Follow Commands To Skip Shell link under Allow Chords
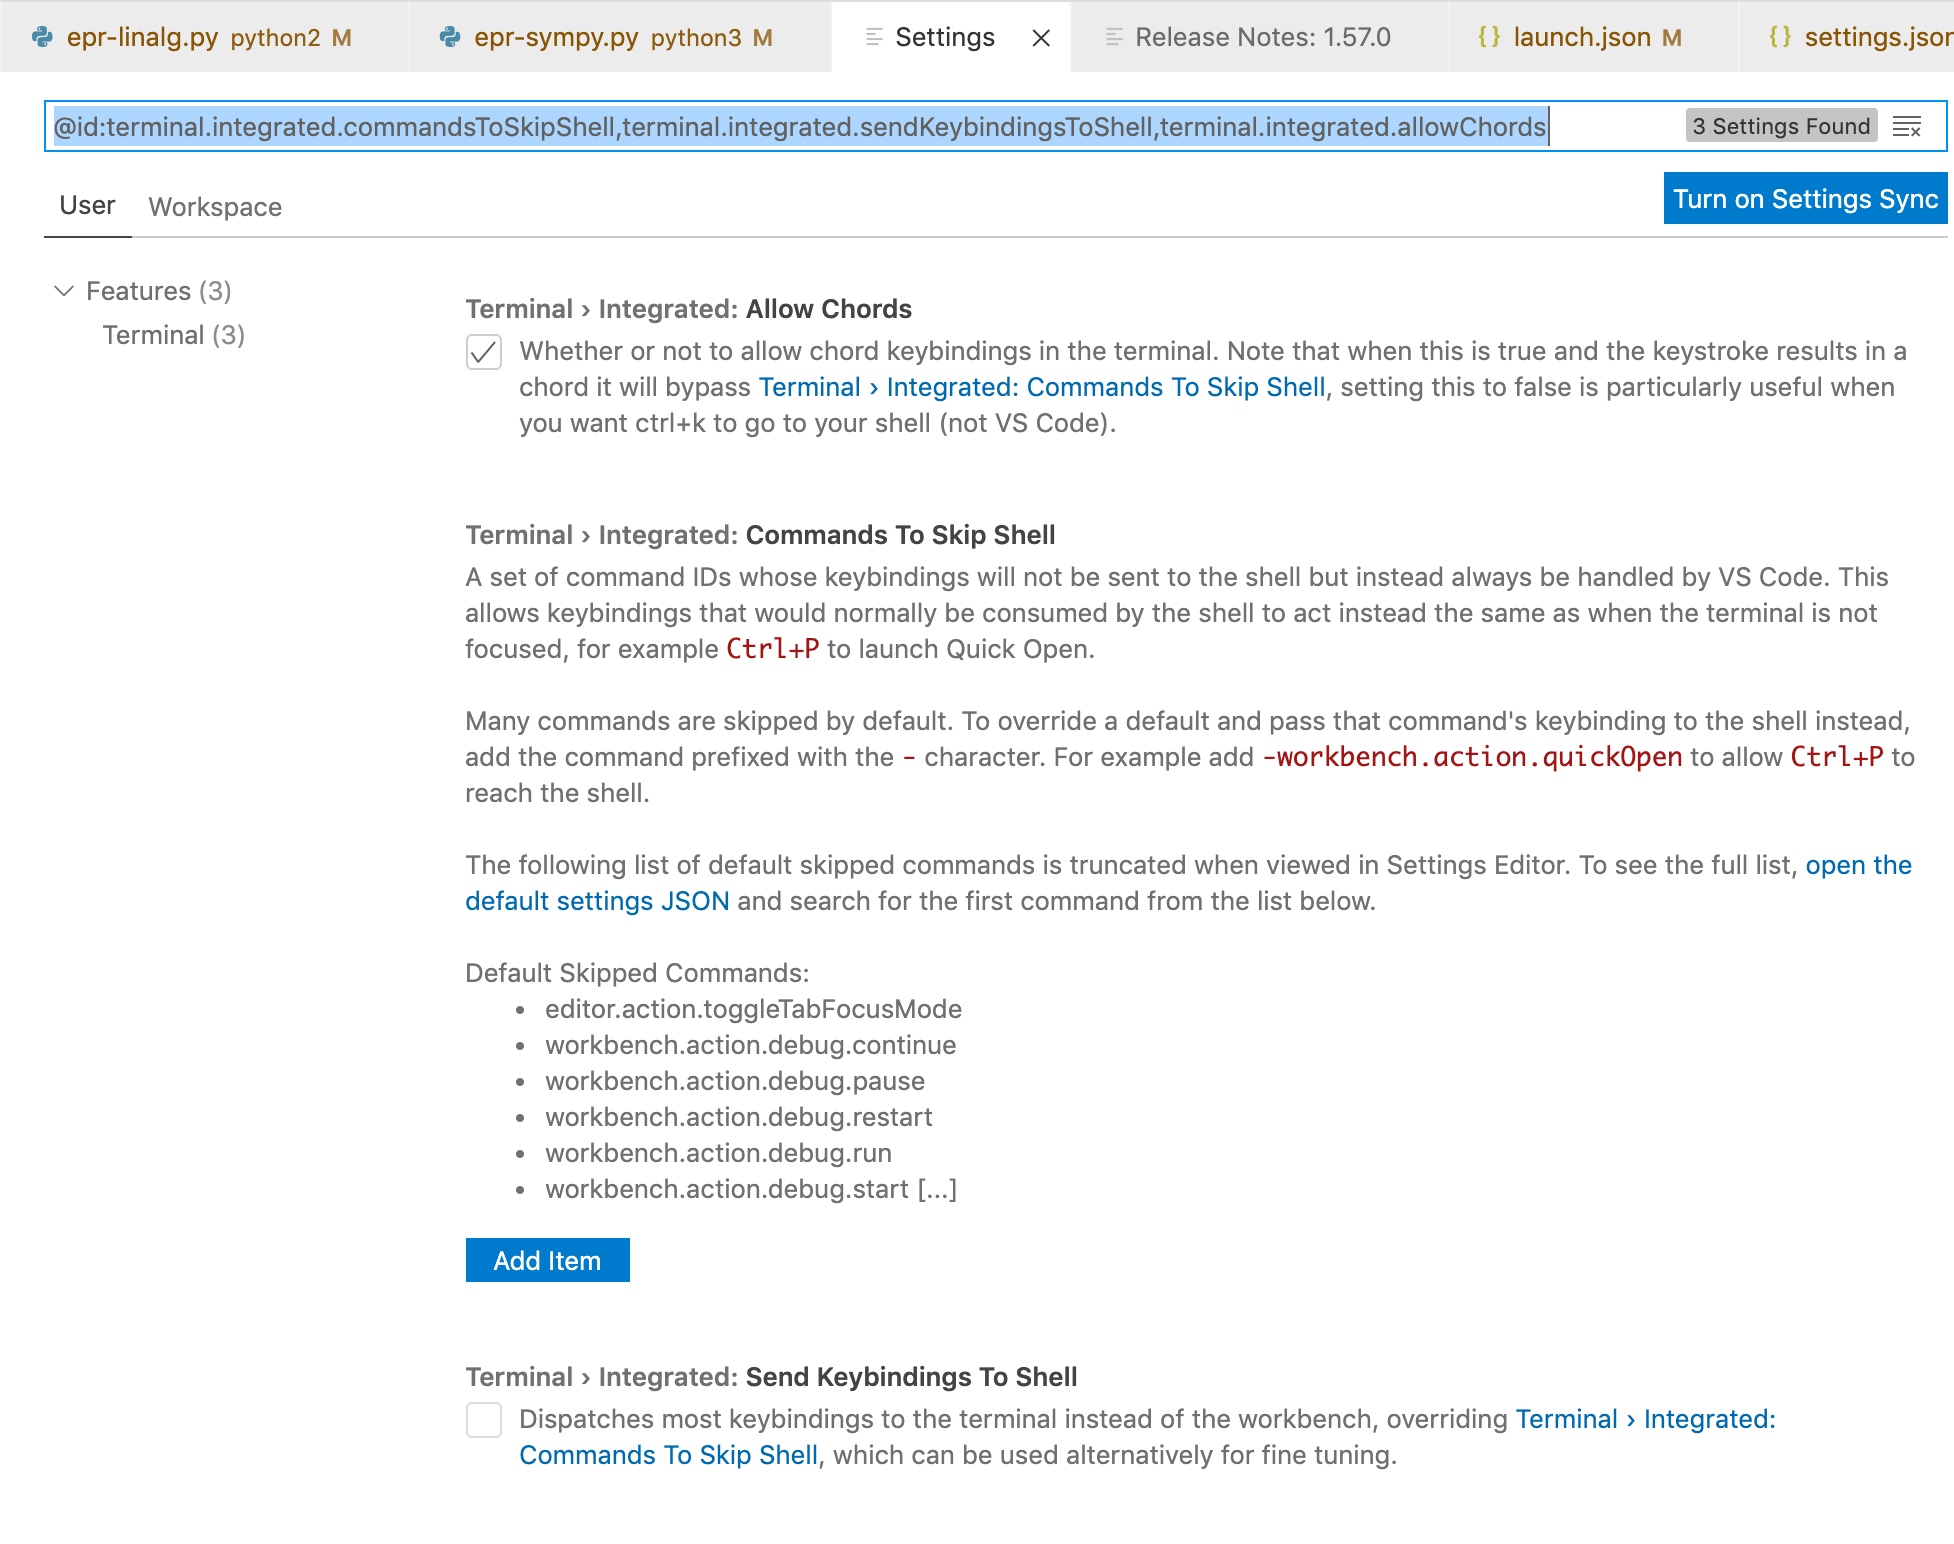1954x1544 pixels. (1041, 387)
